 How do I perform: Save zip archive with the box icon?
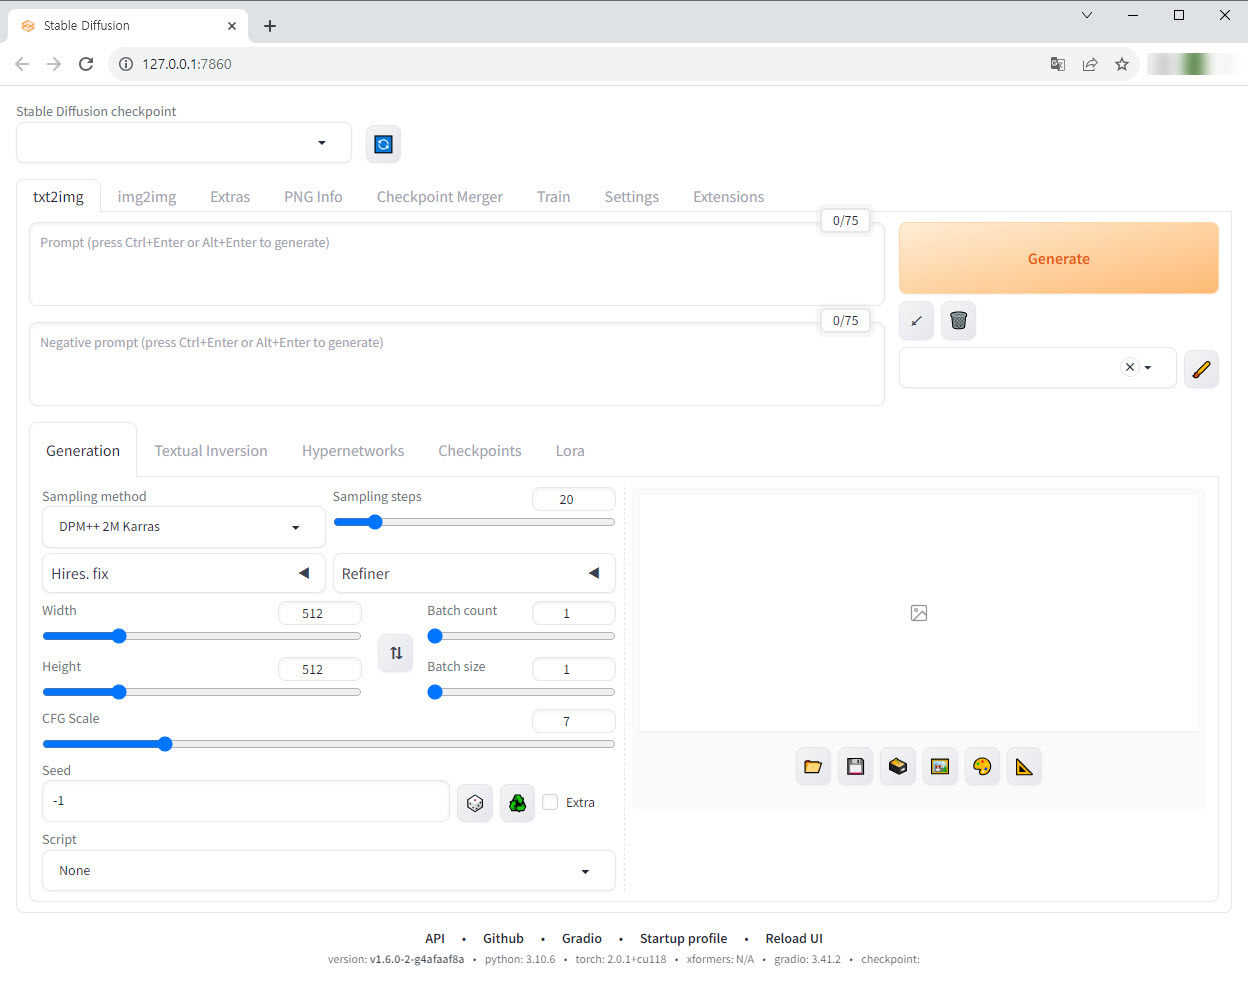(x=898, y=767)
